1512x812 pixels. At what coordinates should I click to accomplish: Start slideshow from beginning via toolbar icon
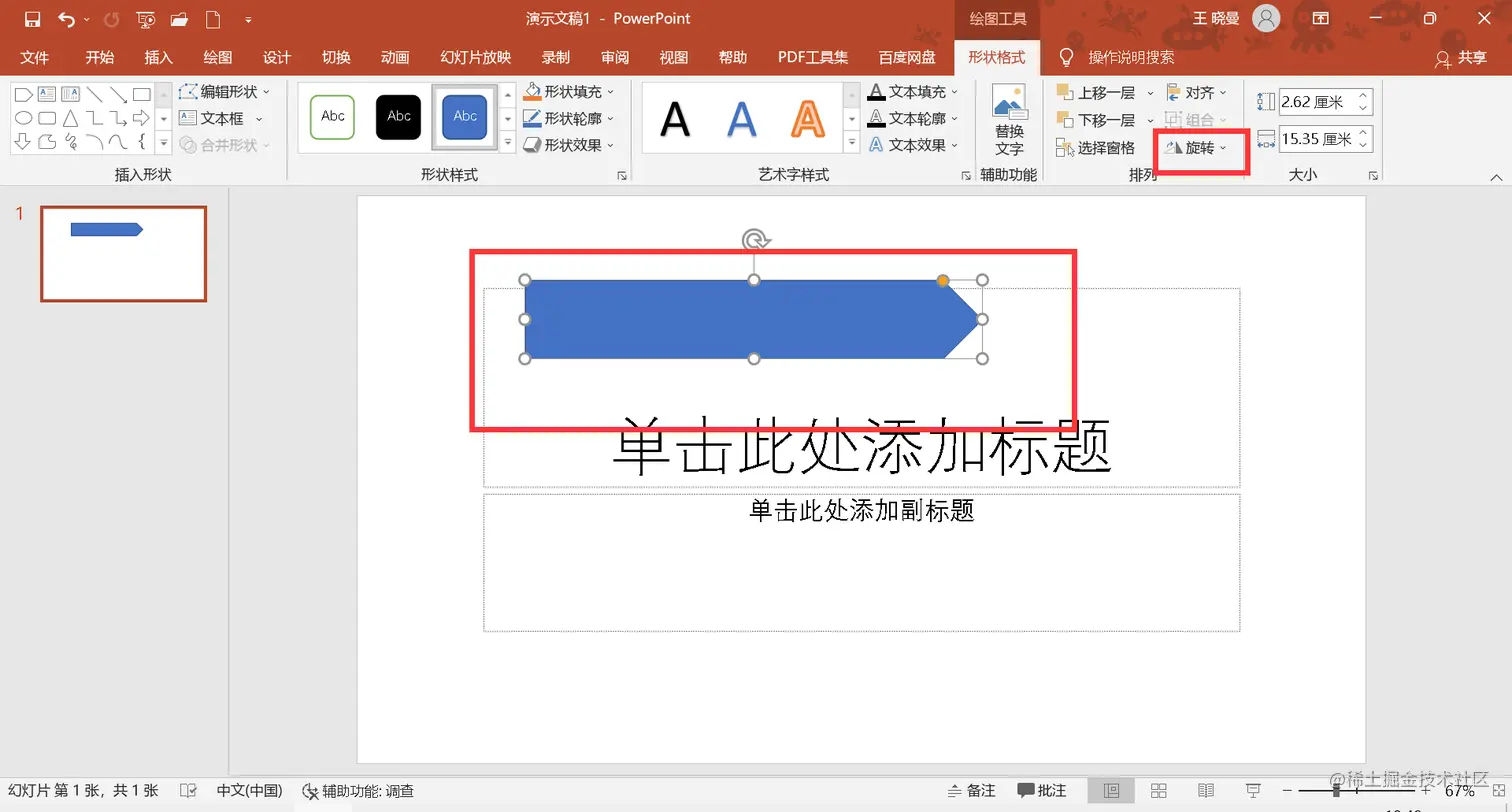coord(145,19)
